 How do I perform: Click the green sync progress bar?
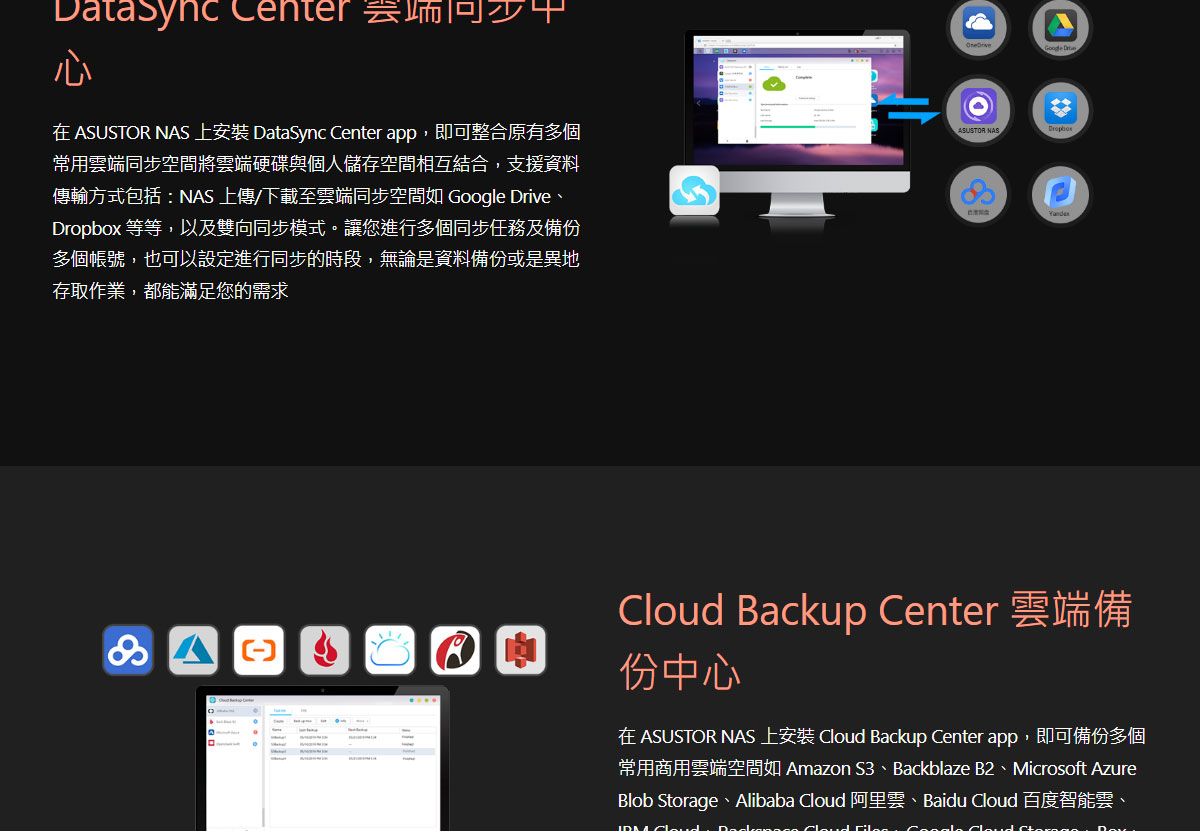[x=786, y=127]
